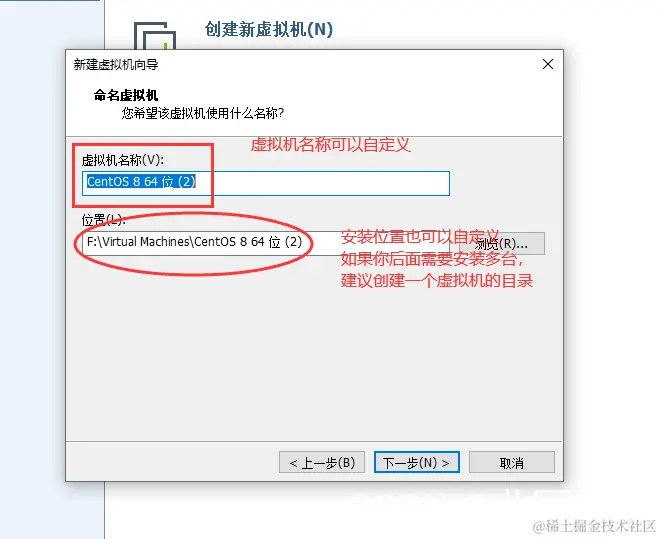Close the 新建虚拟机向导 dialog with X
The width and height of the screenshot is (661, 539).
pyautogui.click(x=548, y=64)
